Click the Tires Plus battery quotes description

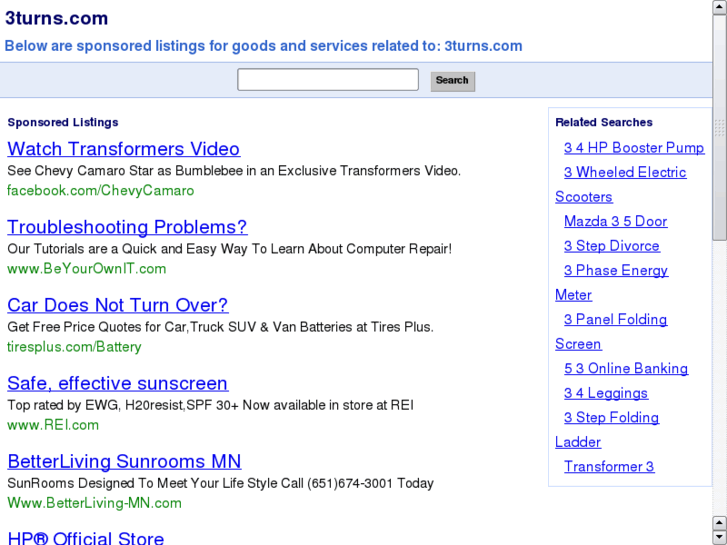[220, 327]
